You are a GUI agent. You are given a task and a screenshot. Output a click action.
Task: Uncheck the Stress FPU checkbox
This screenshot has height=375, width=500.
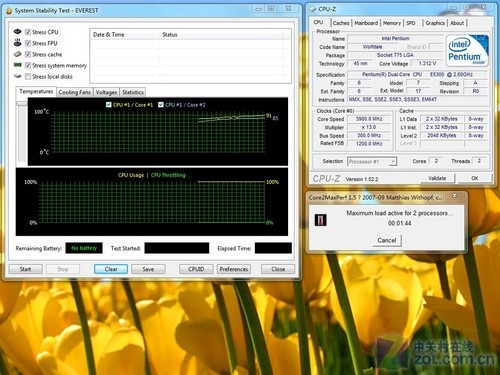(x=28, y=43)
